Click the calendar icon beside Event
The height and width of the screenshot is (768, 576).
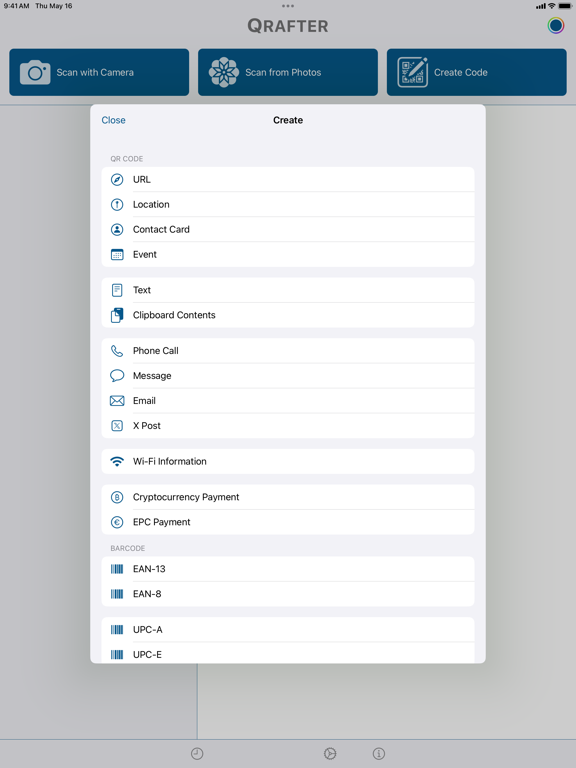pos(117,255)
